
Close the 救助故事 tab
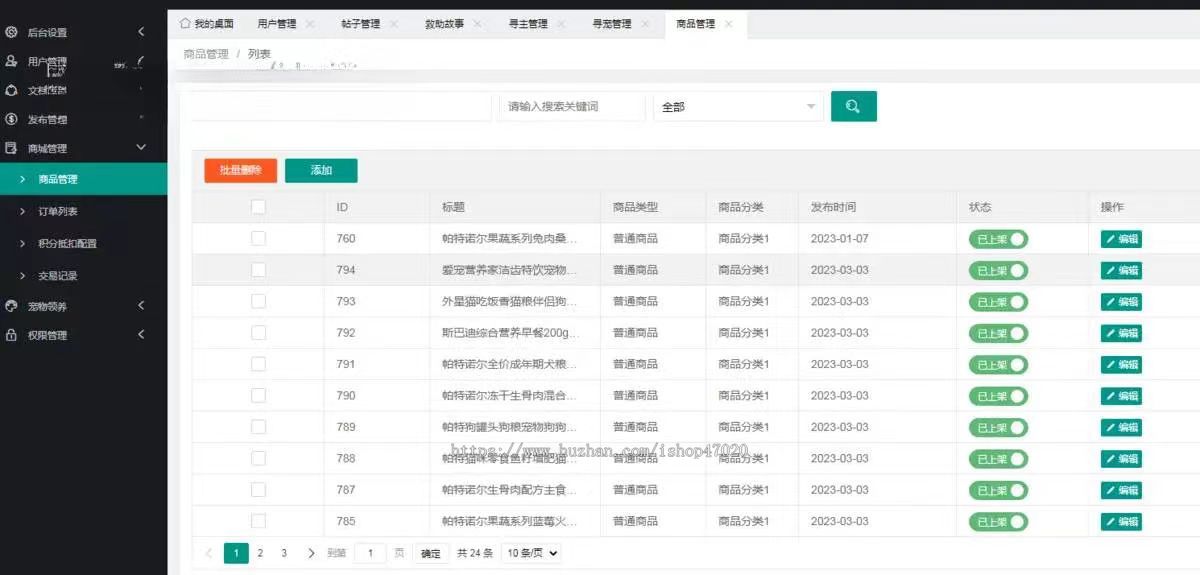[x=477, y=24]
